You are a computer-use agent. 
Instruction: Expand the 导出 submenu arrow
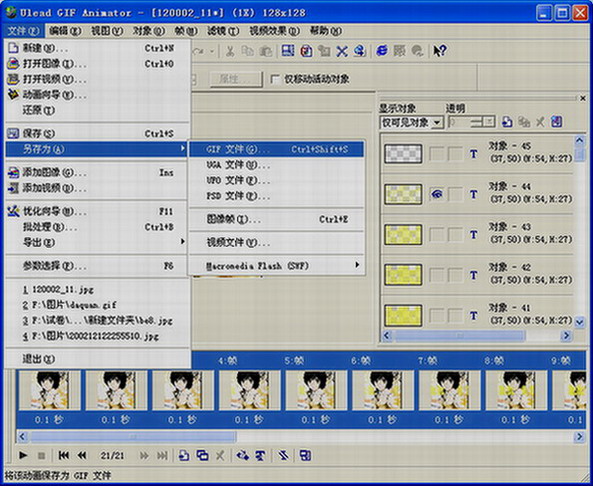(x=183, y=242)
